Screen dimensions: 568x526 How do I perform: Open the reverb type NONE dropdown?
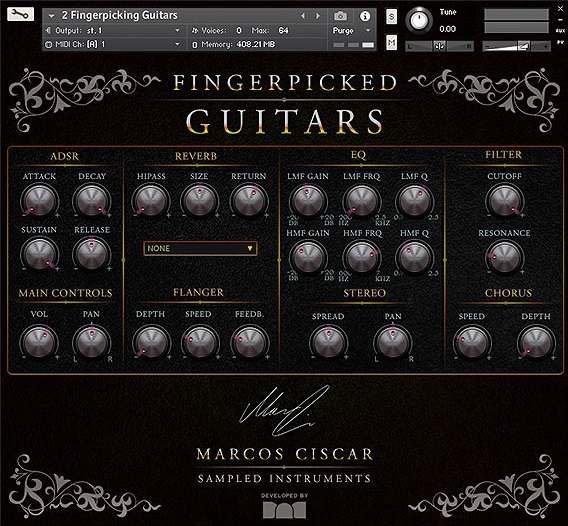click(200, 248)
